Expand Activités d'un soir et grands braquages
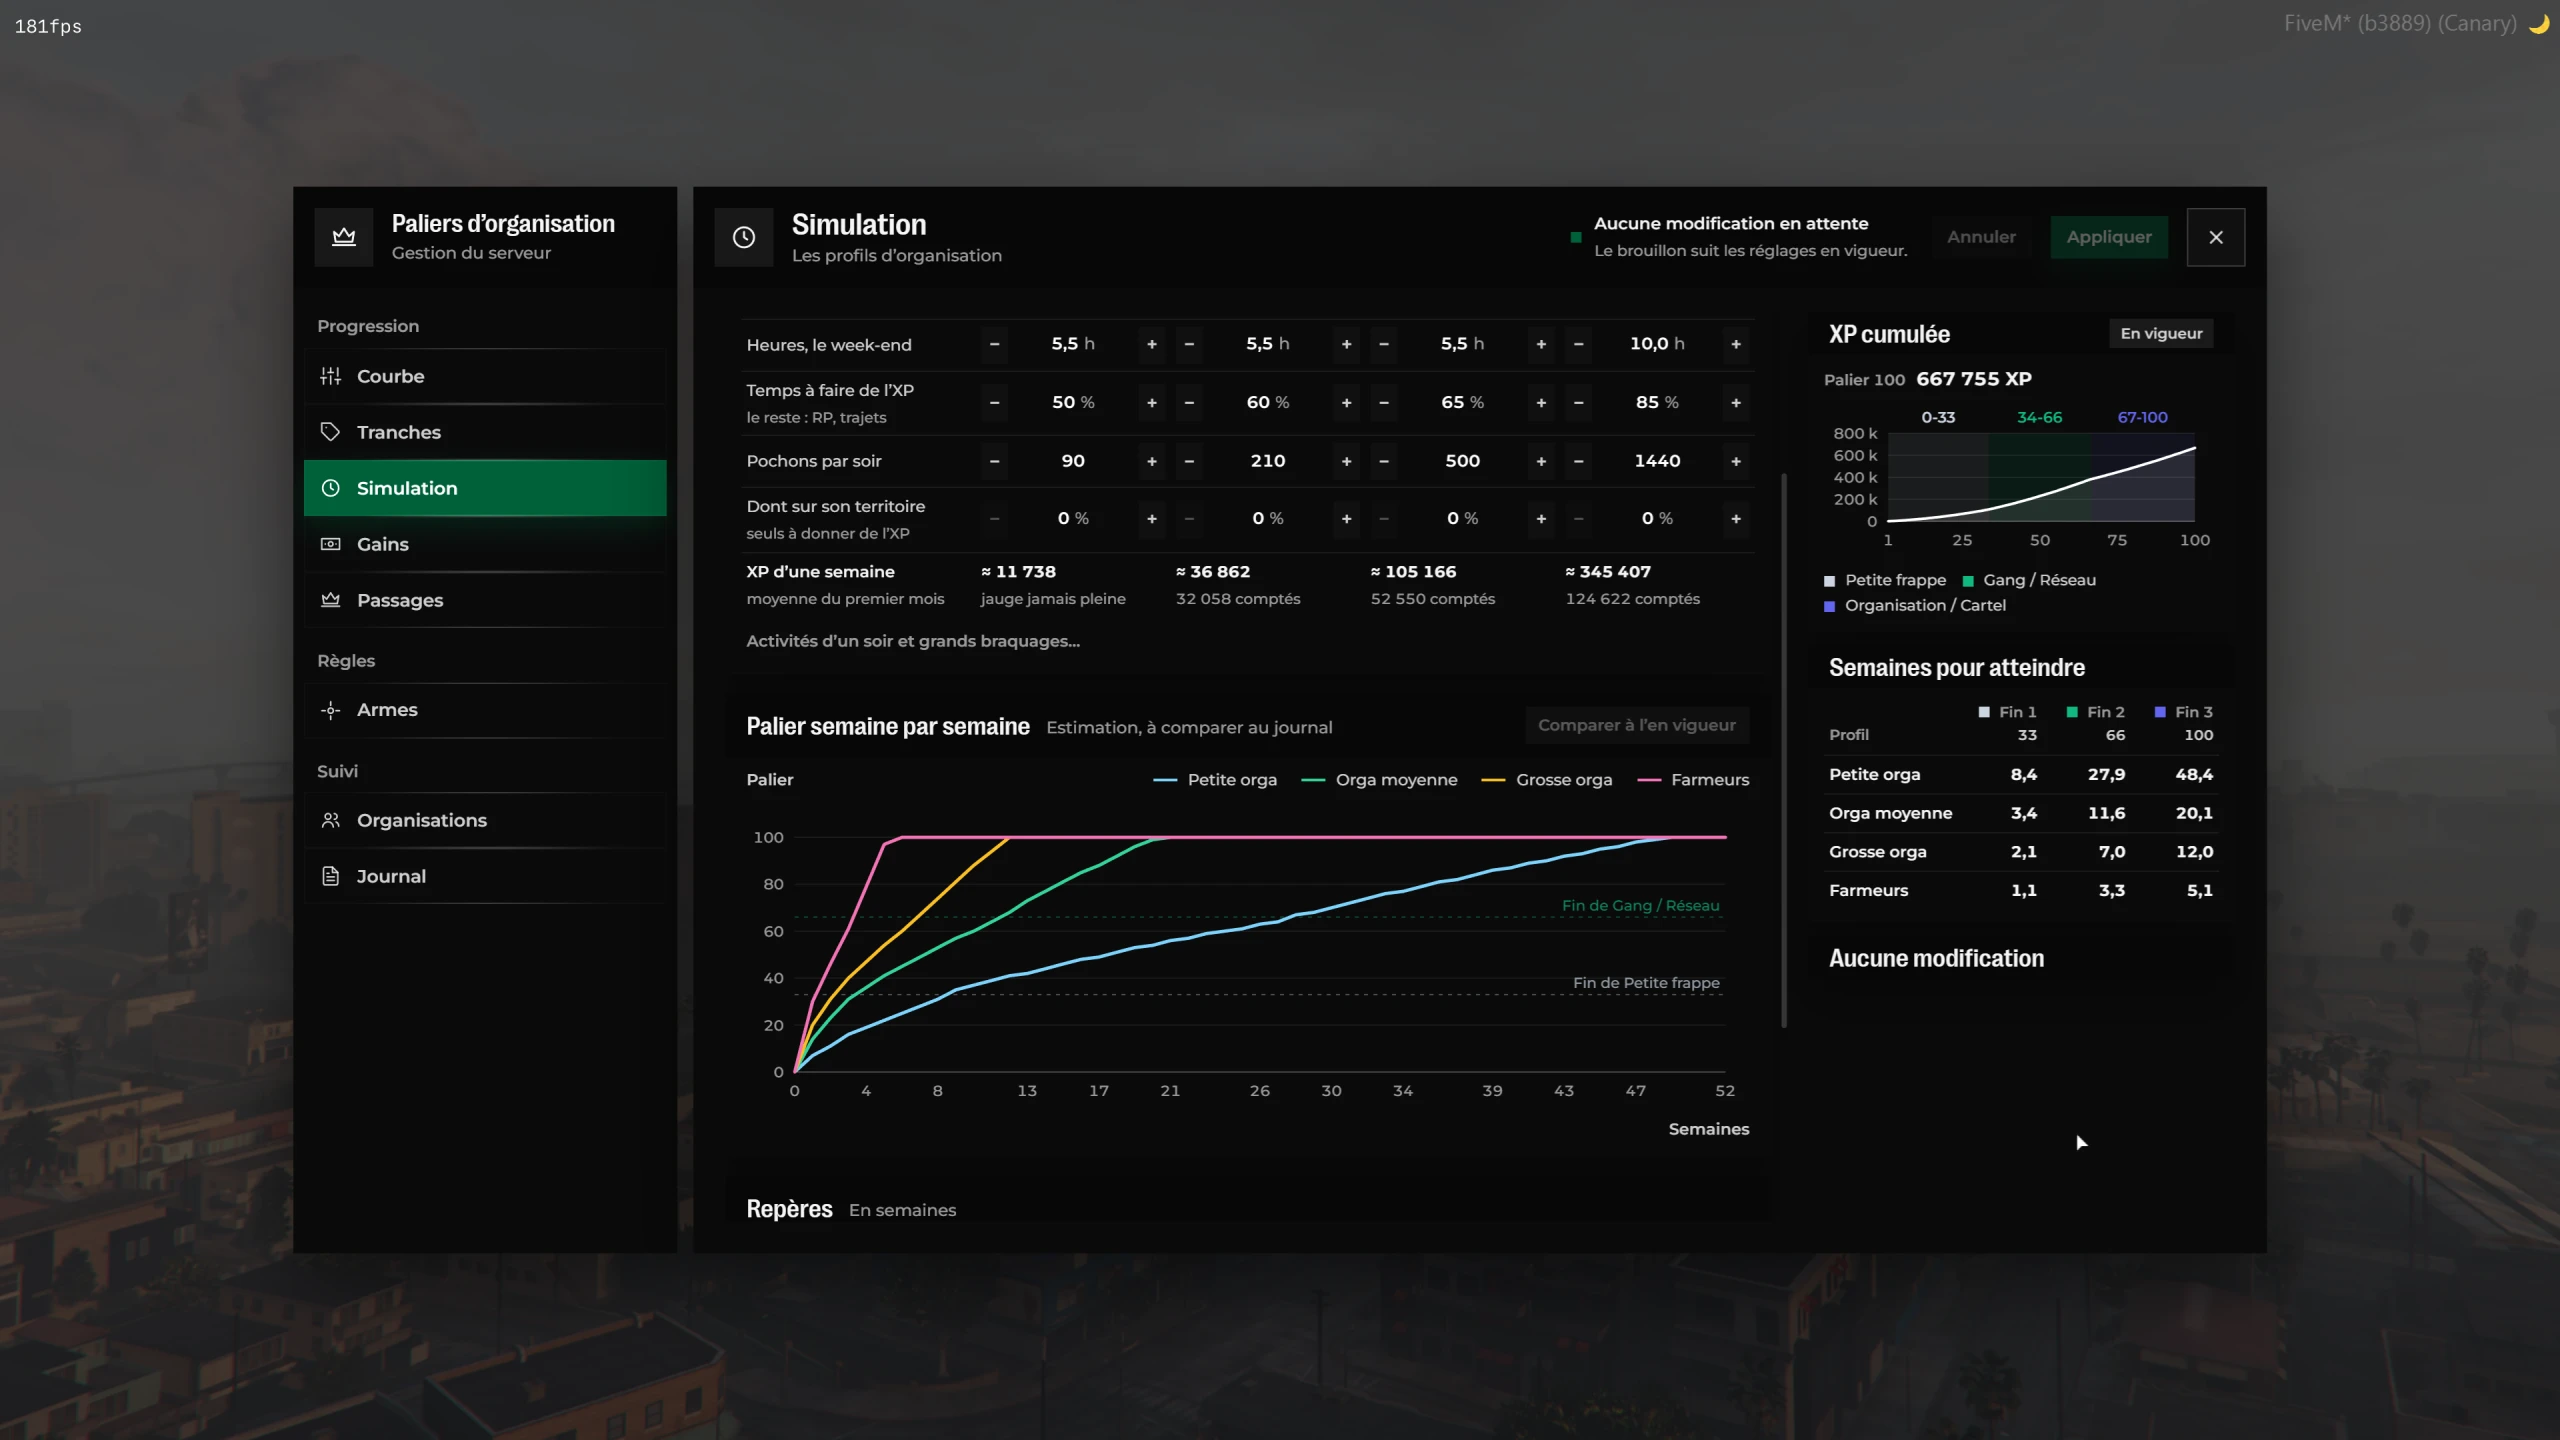 tap(913, 641)
